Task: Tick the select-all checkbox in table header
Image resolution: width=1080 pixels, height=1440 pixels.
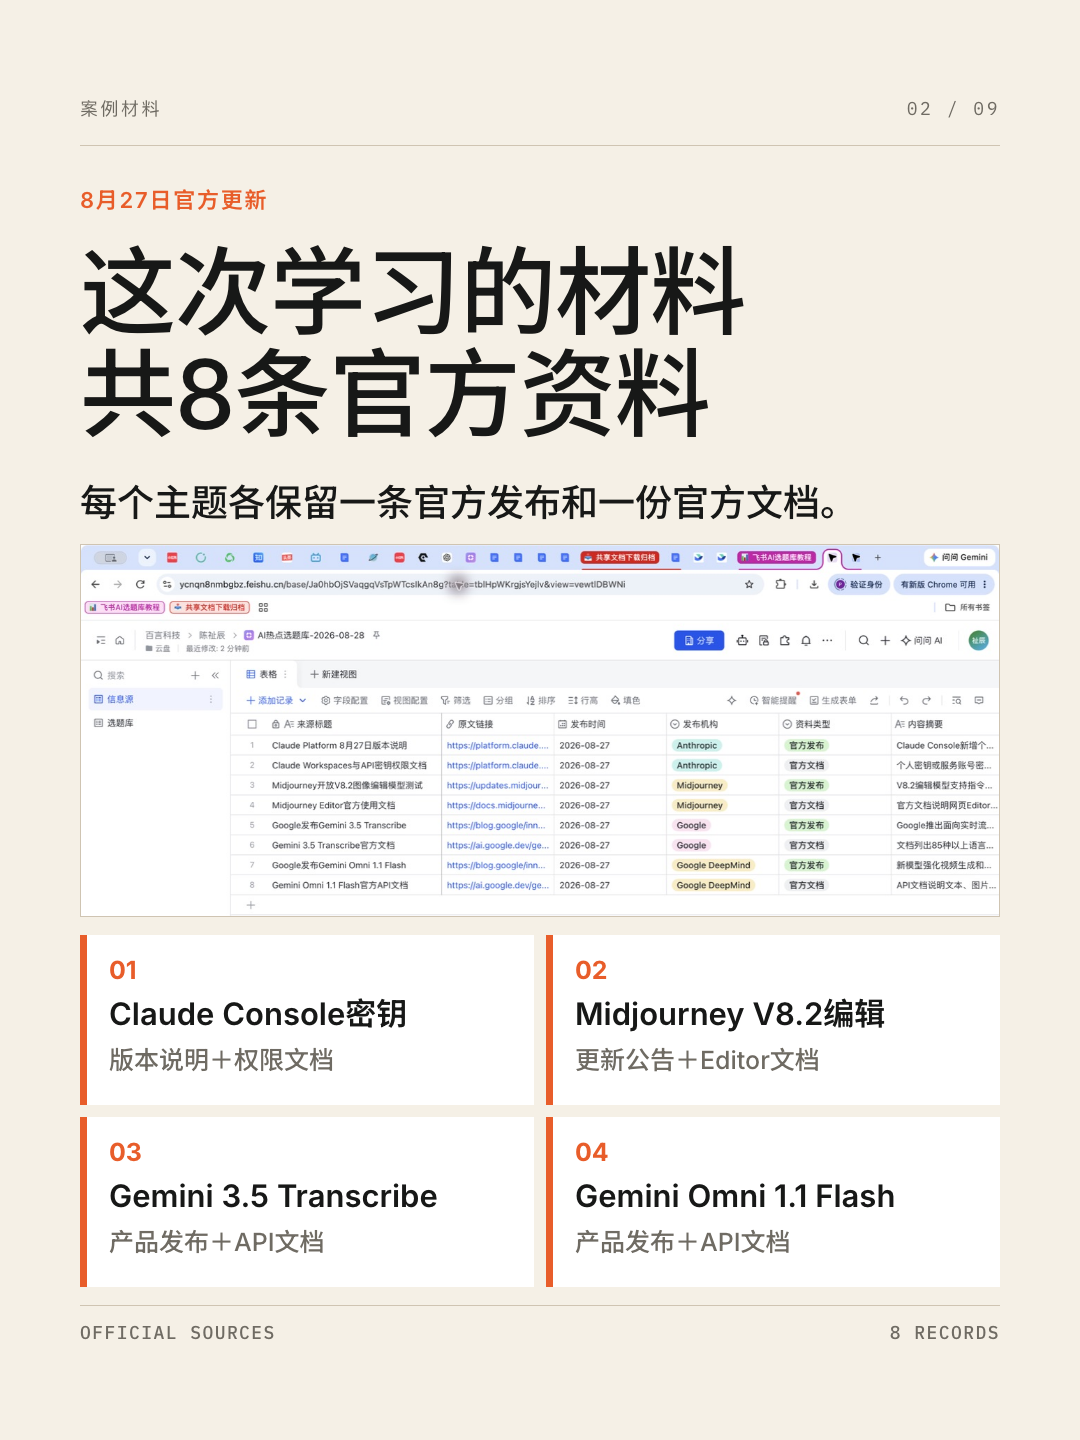Action: tap(252, 724)
